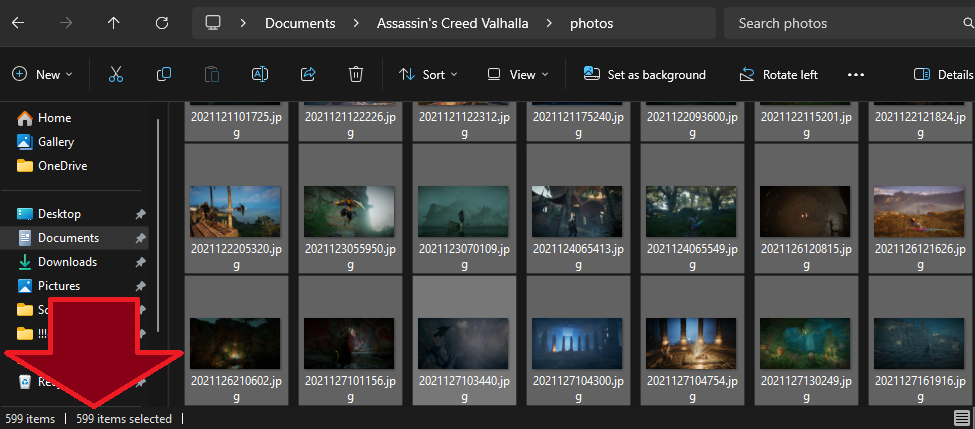Click photos in the address bar
This screenshot has height=429, width=975.
pyautogui.click(x=591, y=24)
